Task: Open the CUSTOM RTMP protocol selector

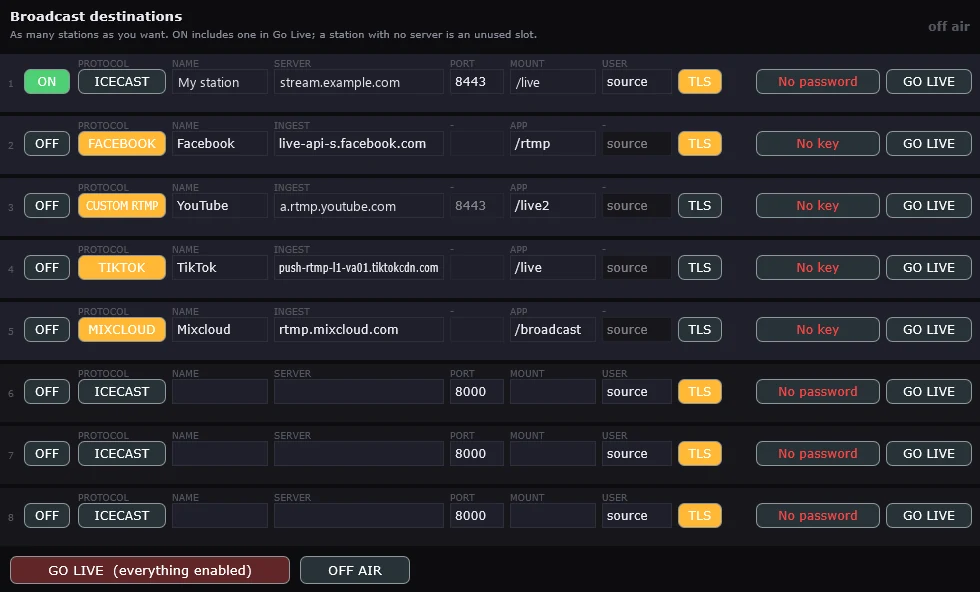Action: 122,206
